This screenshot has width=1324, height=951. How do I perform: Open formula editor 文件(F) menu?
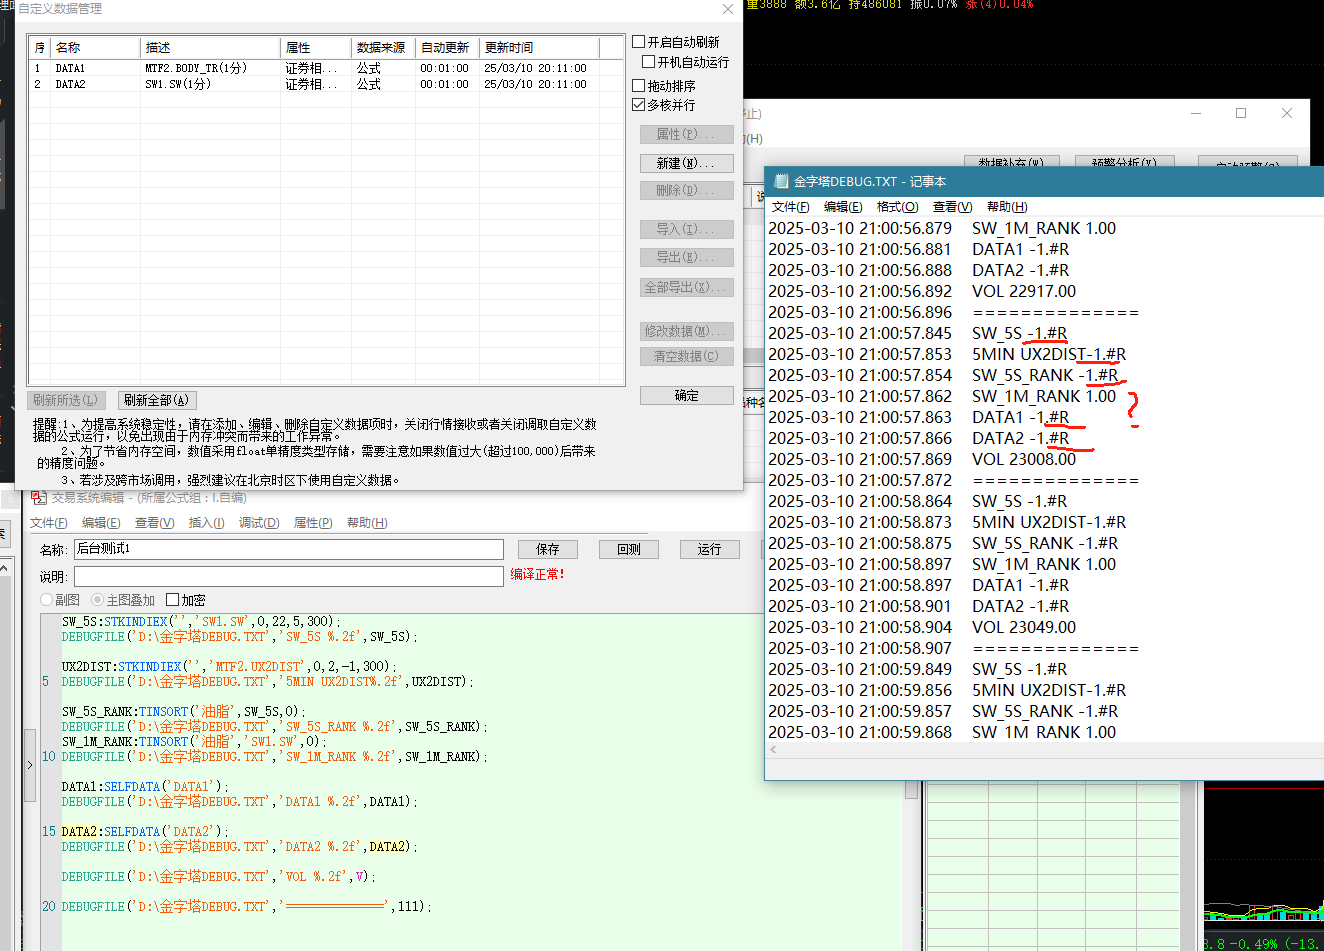click(49, 523)
